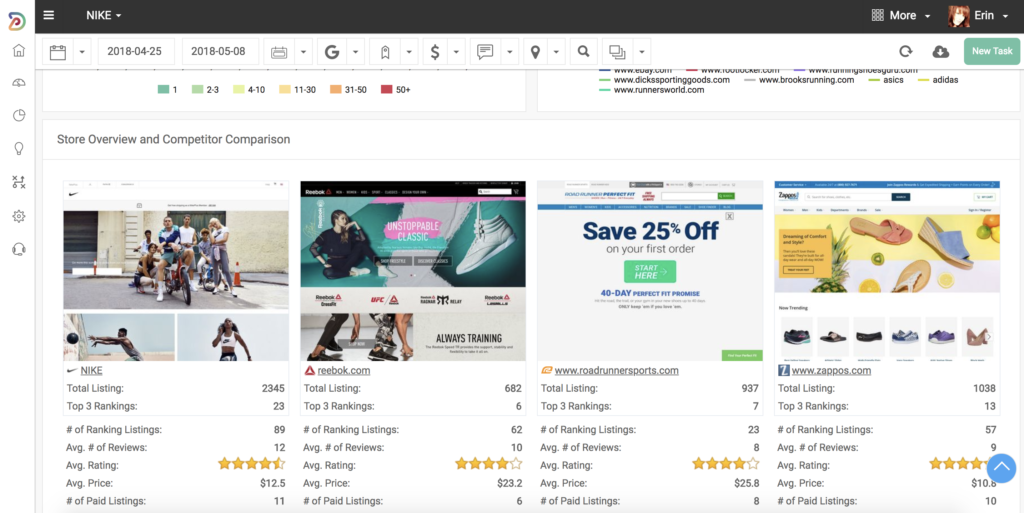Screen dimensions: 1024x513
Task: Click the red 50+ legend swatch
Action: (387, 89)
